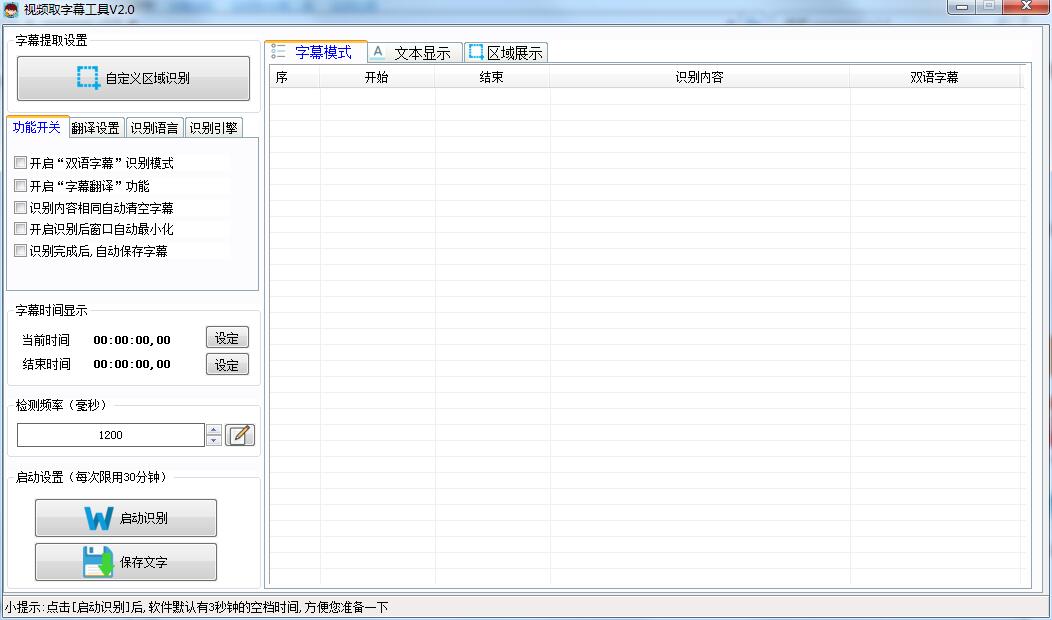Enable auto-minimize window after recognition starts

19,229
